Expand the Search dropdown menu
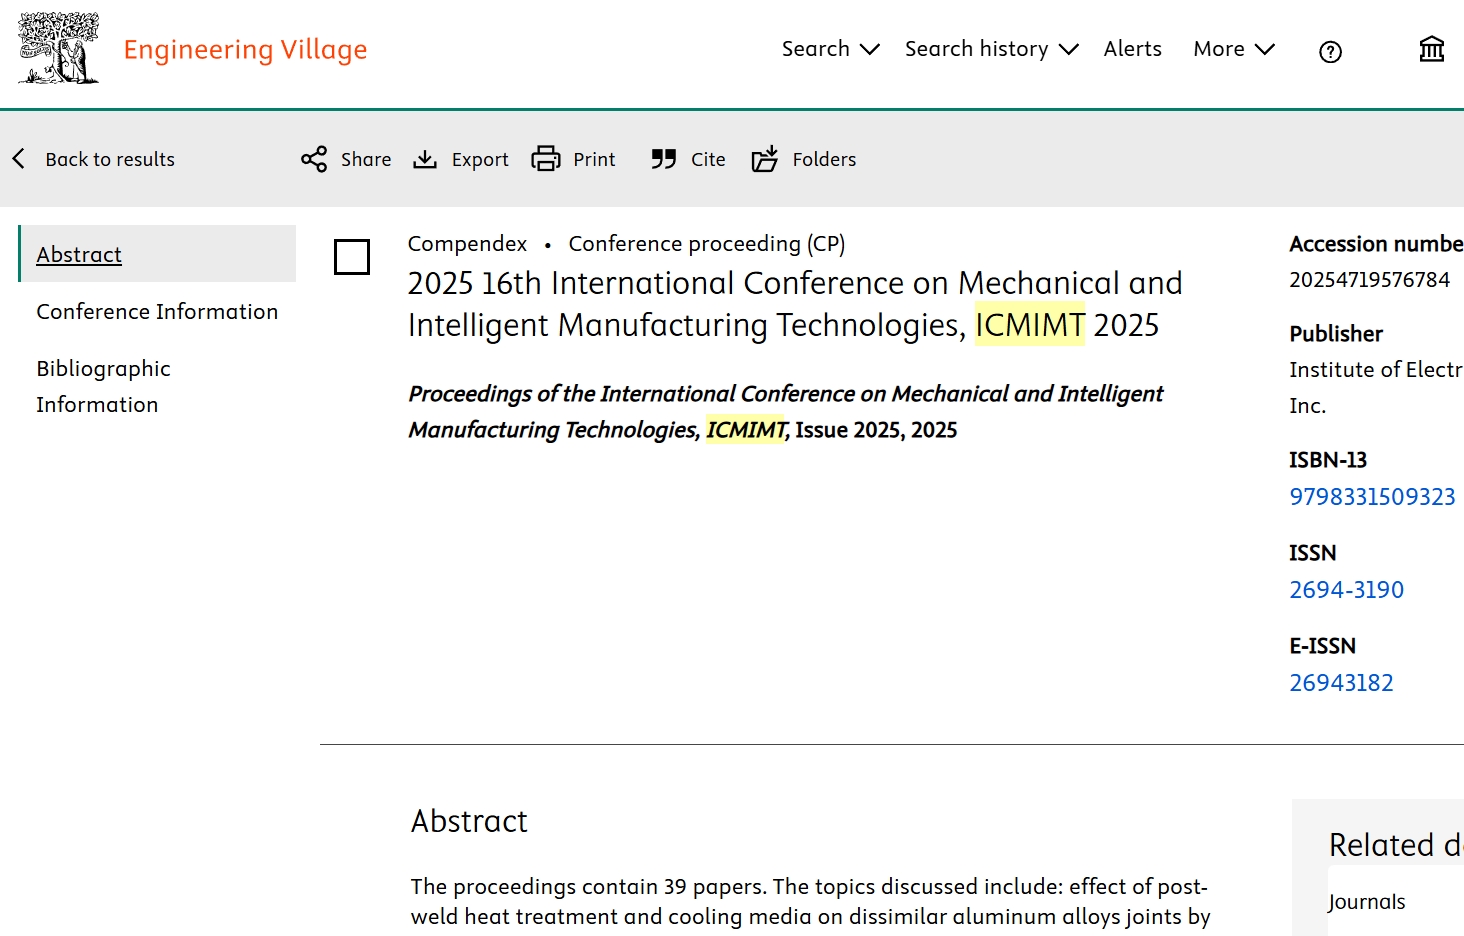 click(x=830, y=49)
